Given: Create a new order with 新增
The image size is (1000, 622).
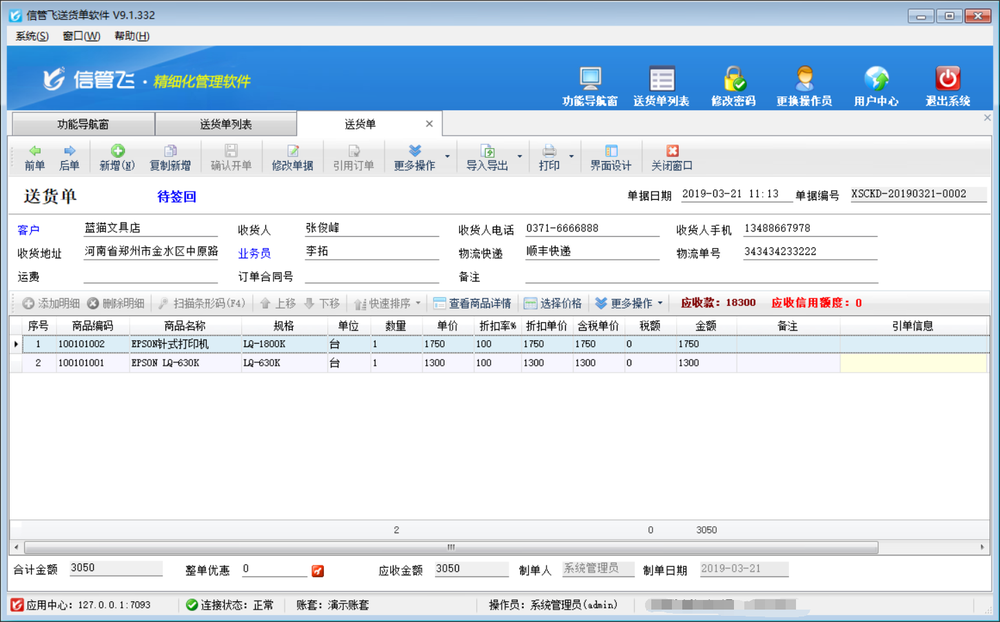Looking at the screenshot, I should click(x=117, y=158).
